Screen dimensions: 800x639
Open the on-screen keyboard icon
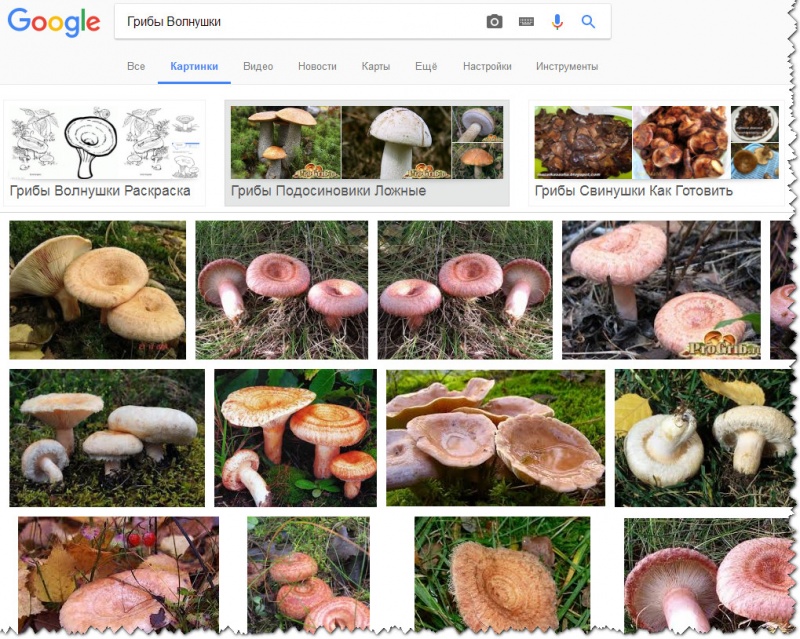(x=526, y=21)
